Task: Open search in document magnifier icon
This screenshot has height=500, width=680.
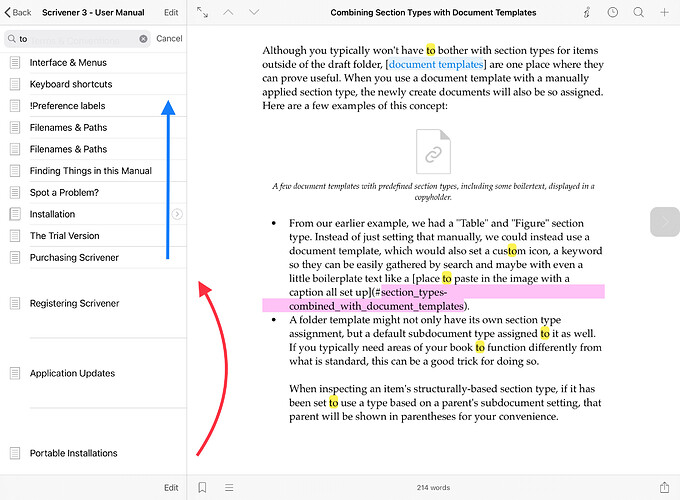Action: pyautogui.click(x=638, y=12)
